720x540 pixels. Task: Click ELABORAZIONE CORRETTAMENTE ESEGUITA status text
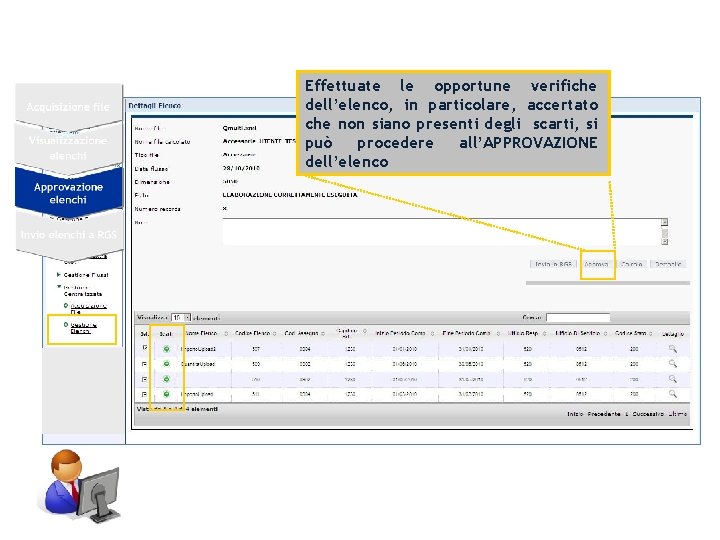290,195
